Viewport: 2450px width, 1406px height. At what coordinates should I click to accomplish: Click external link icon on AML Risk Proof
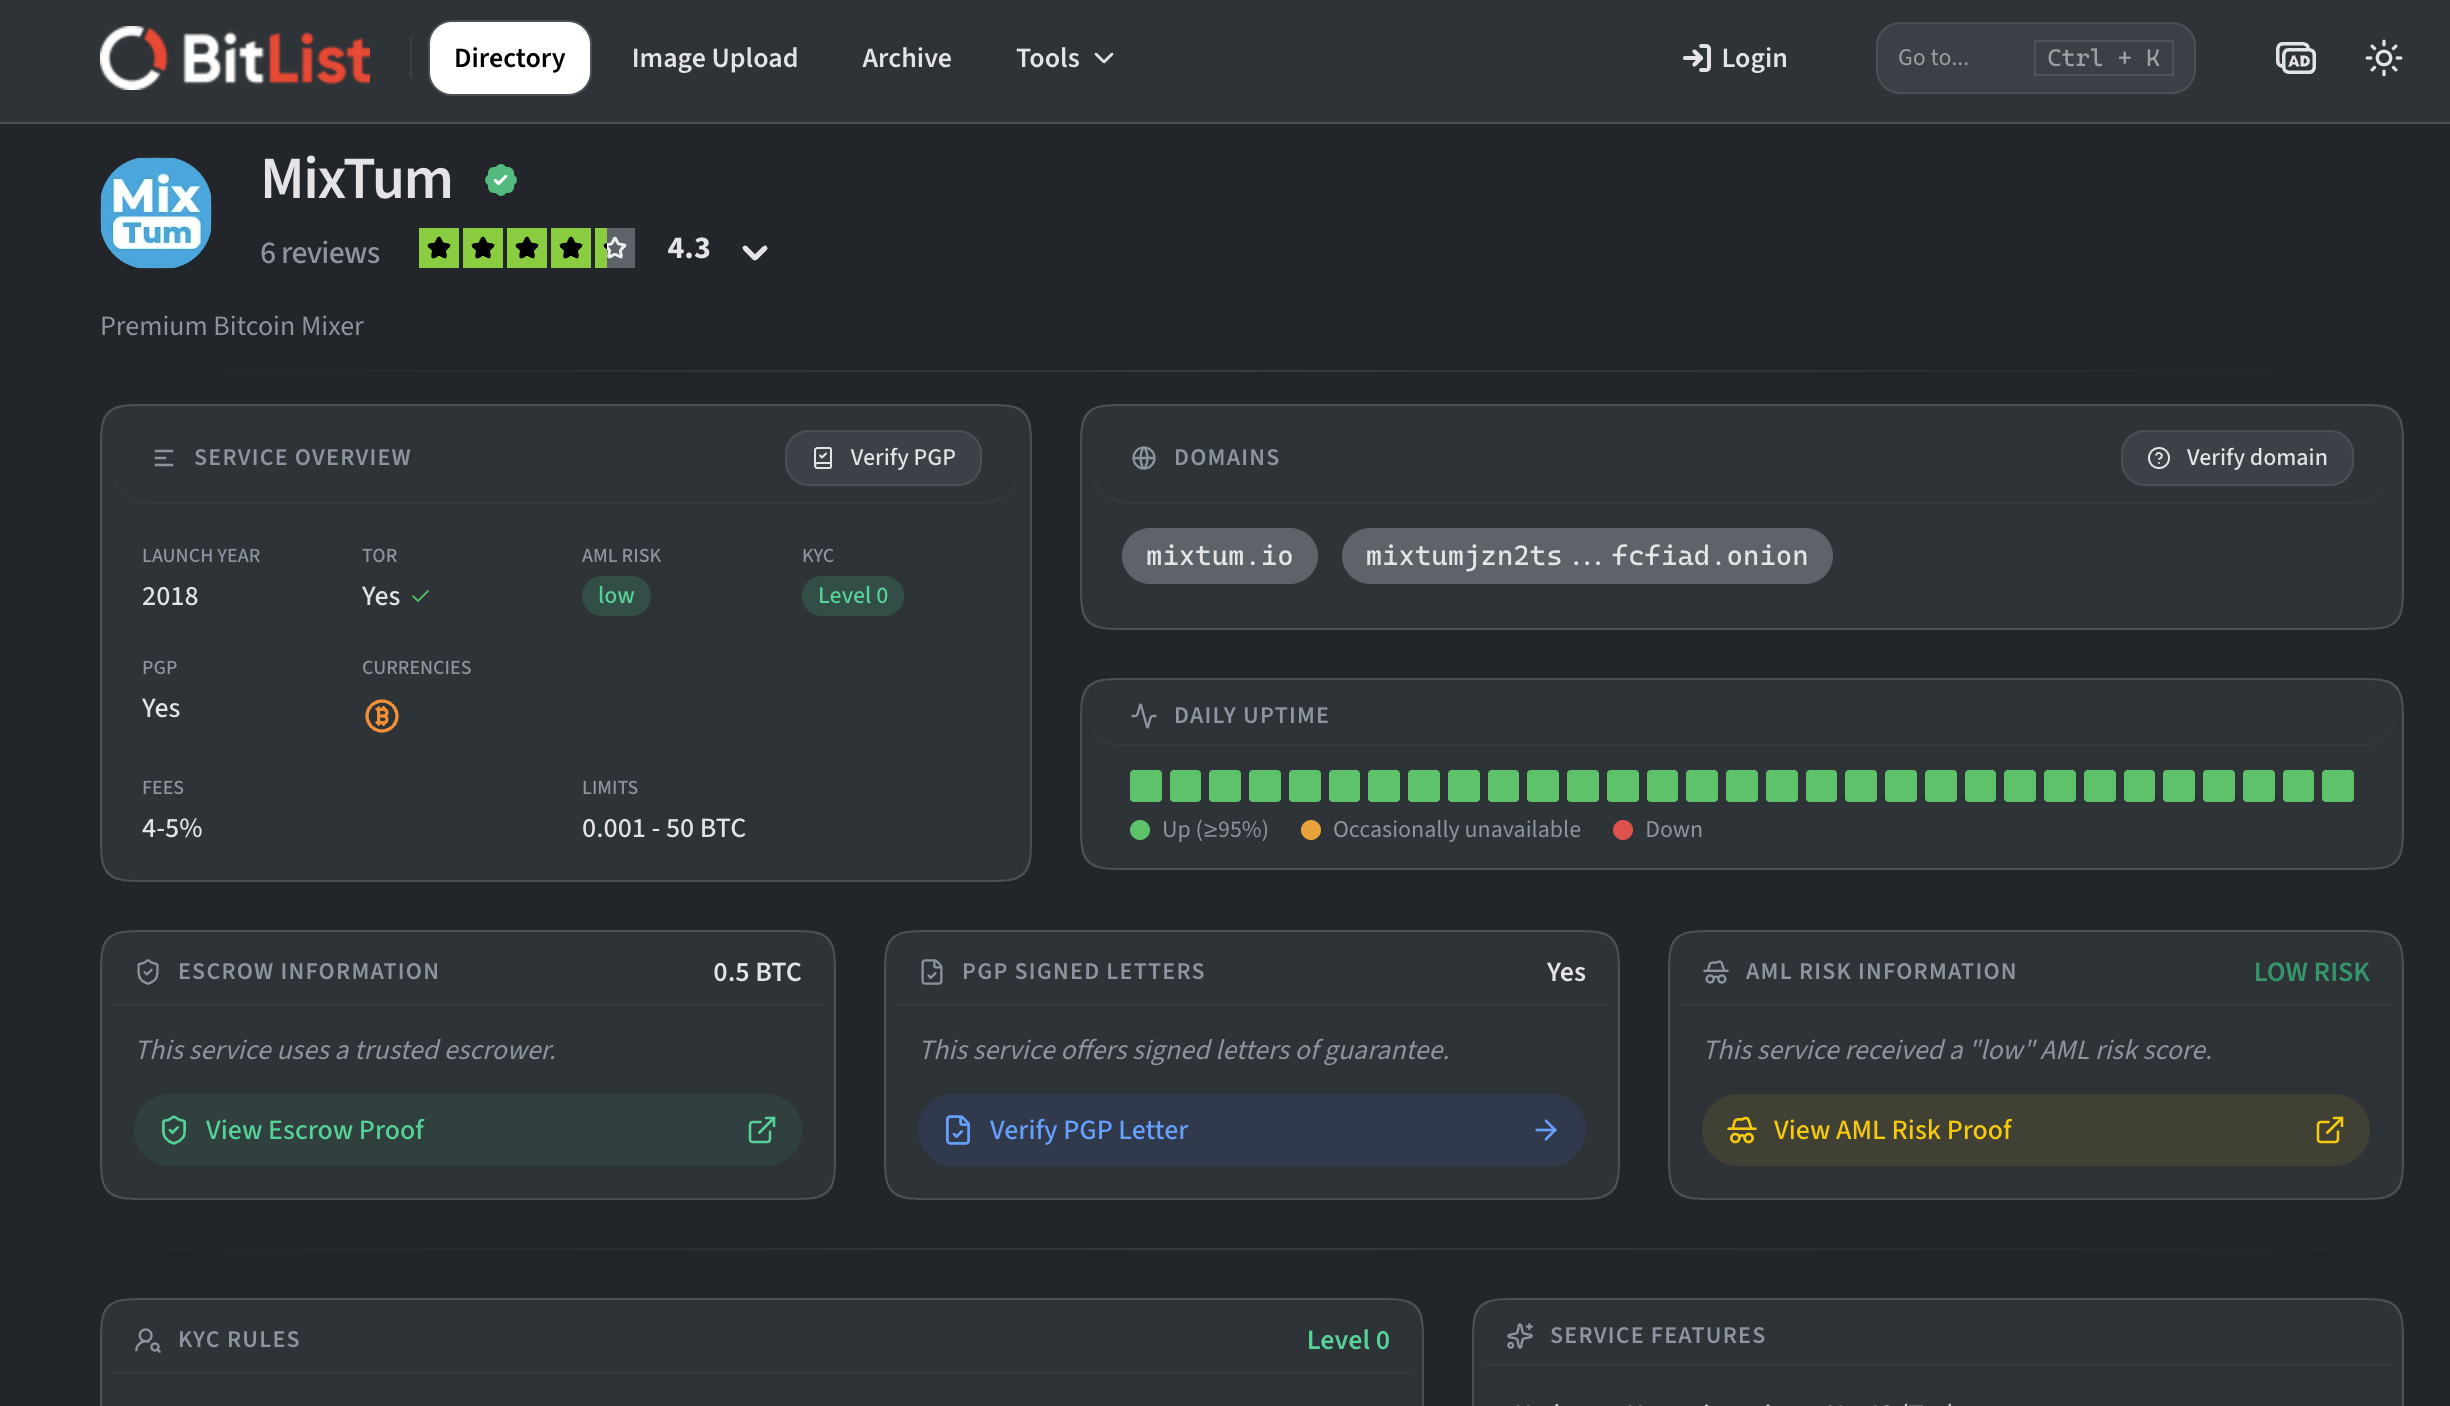point(2330,1130)
